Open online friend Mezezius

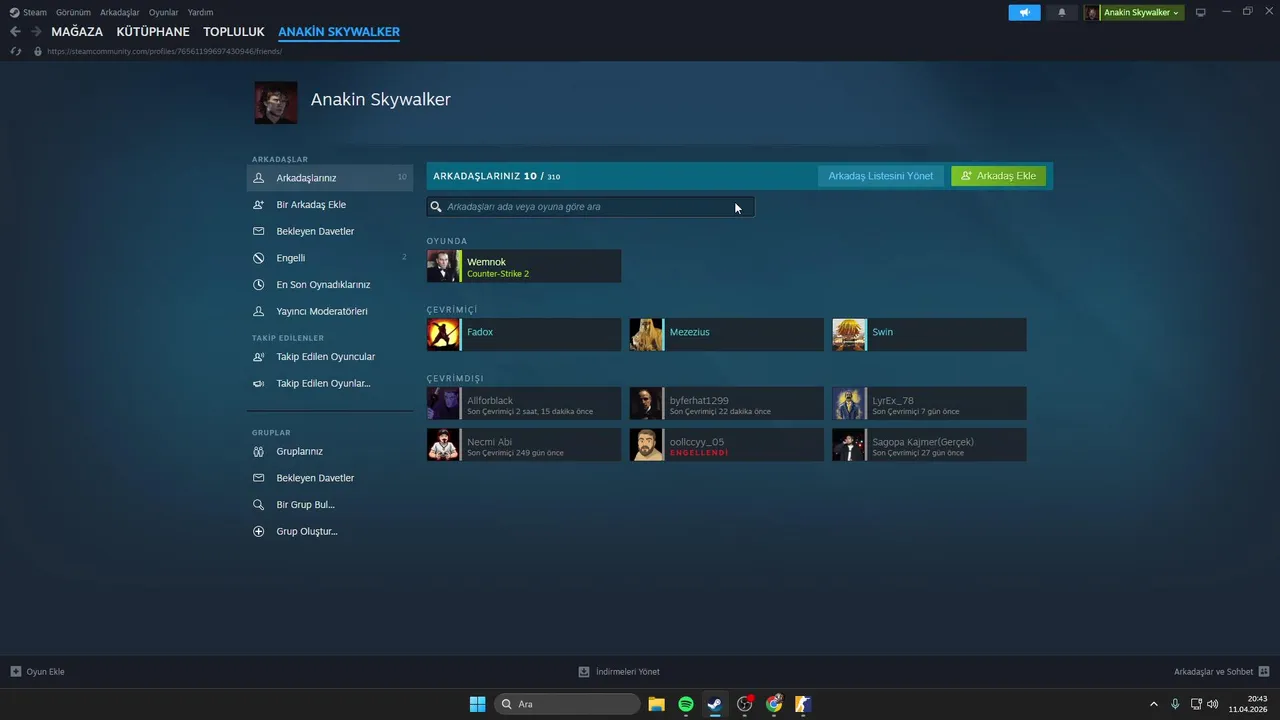point(727,335)
